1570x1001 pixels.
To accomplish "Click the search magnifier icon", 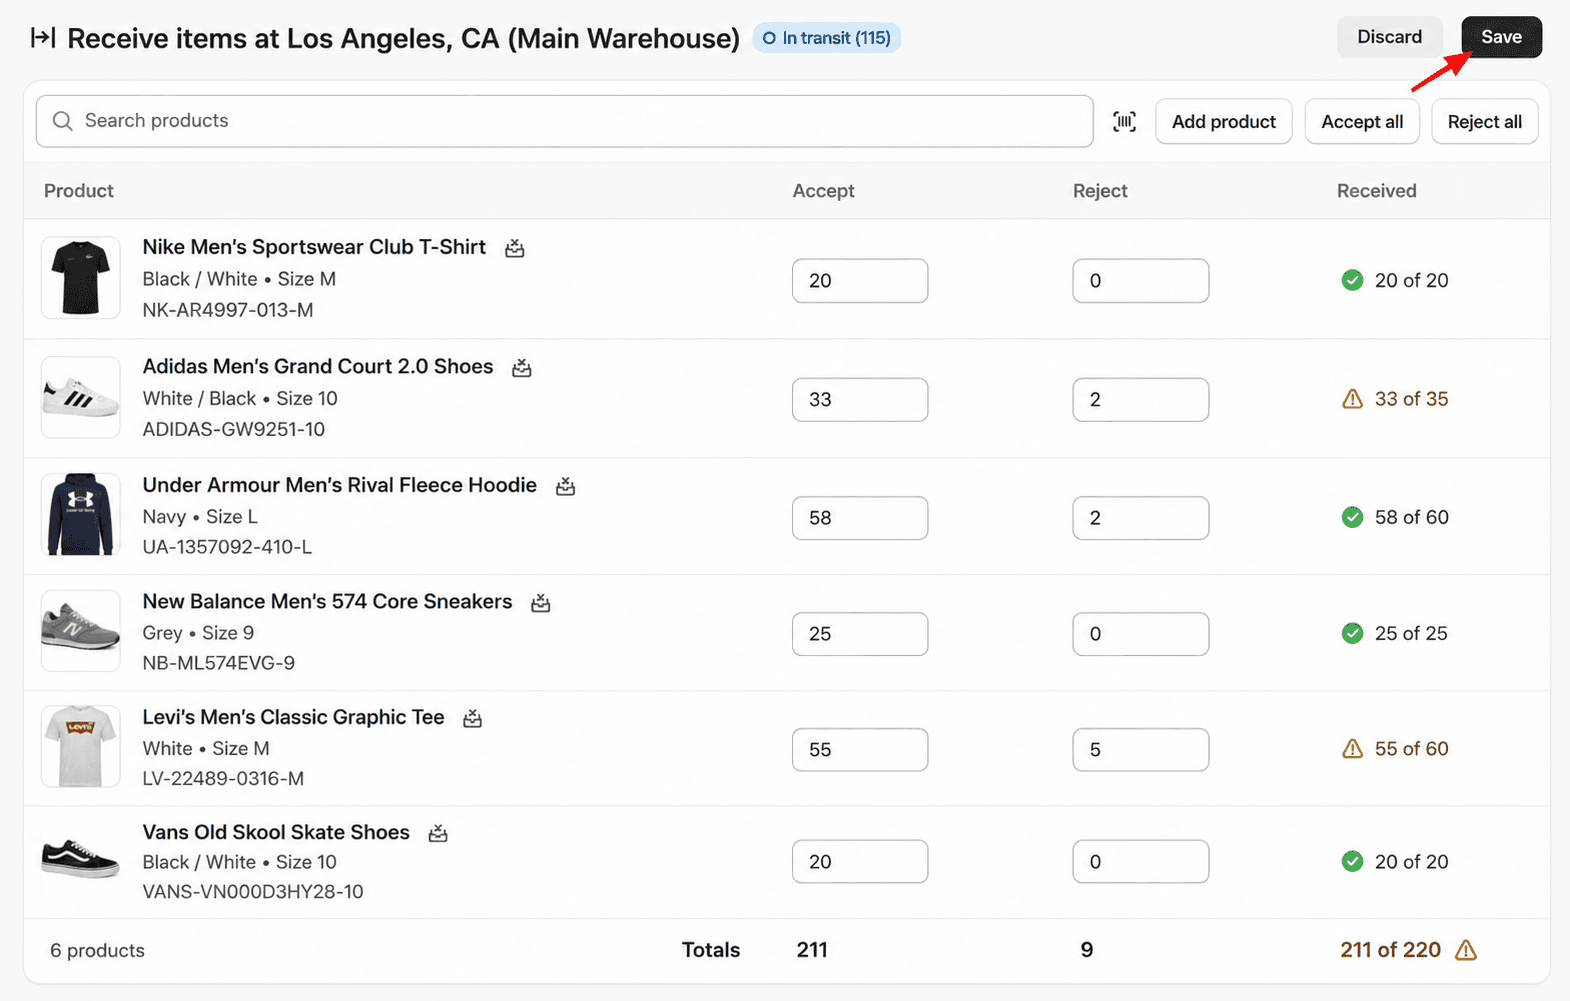I will click(x=63, y=121).
